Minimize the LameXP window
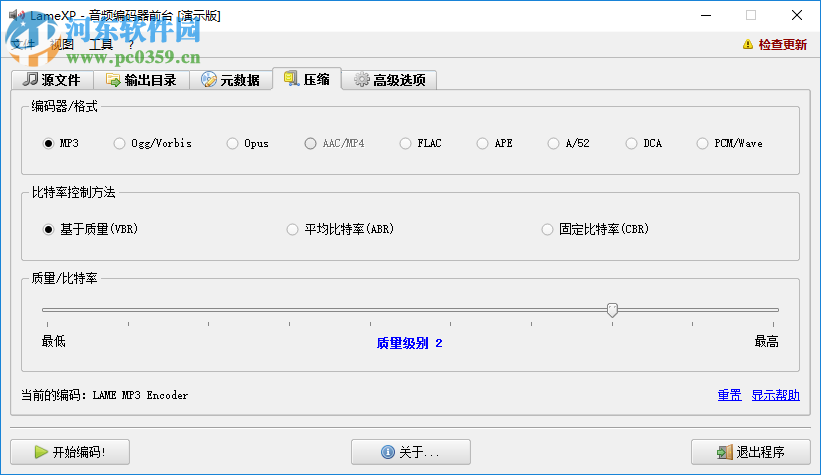821x475 pixels. pos(706,15)
